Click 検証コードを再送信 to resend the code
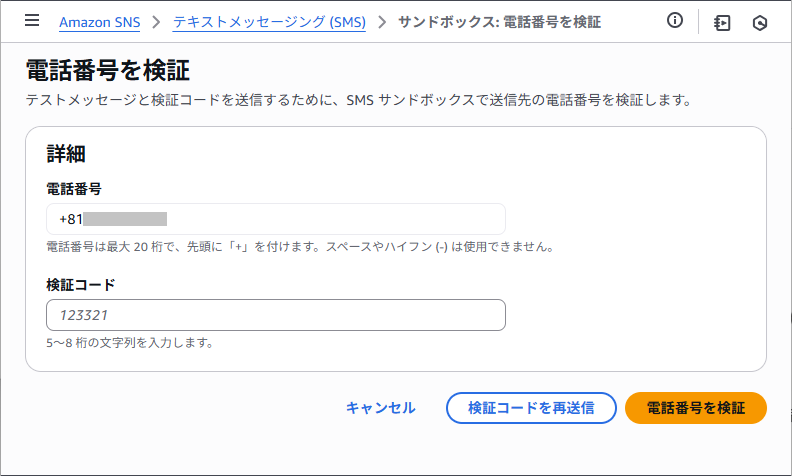 coord(531,408)
